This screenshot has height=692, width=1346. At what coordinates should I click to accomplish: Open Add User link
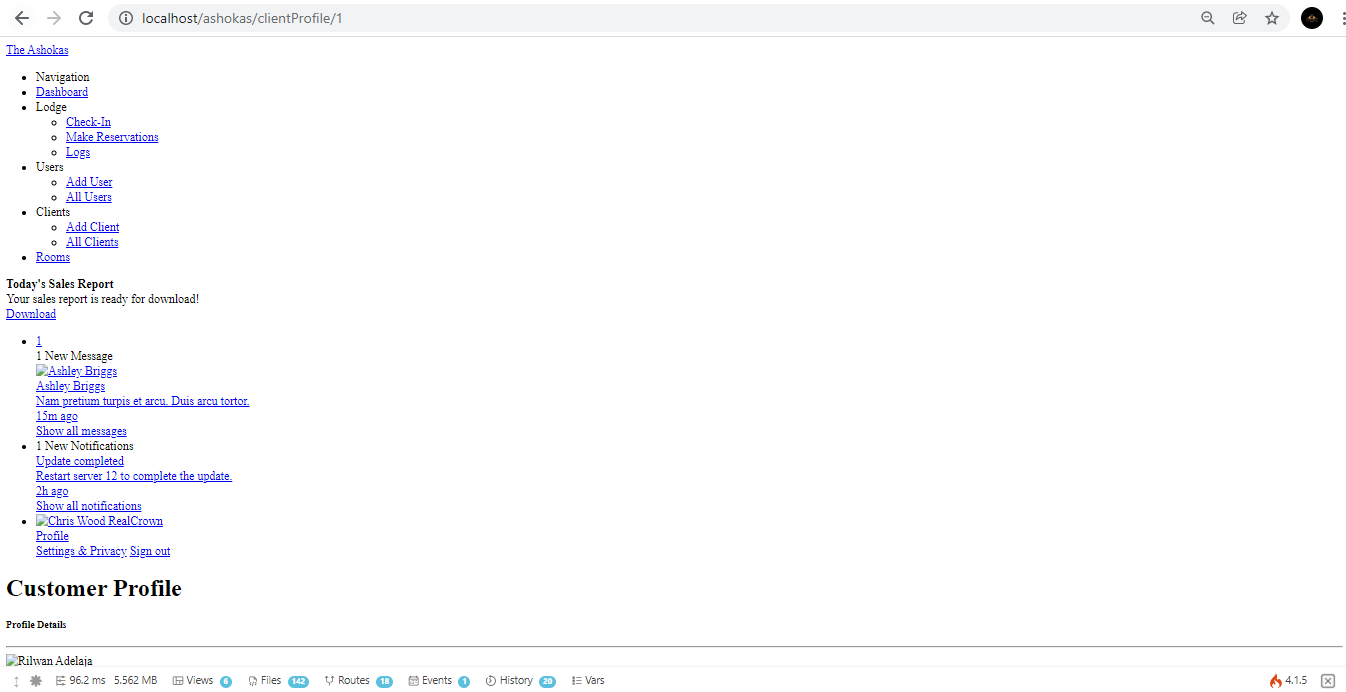[89, 182]
